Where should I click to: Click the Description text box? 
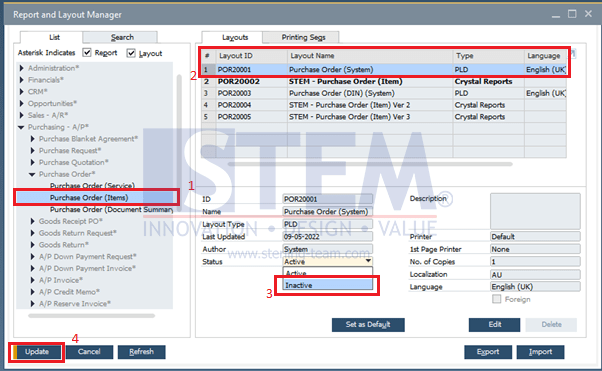(535, 211)
